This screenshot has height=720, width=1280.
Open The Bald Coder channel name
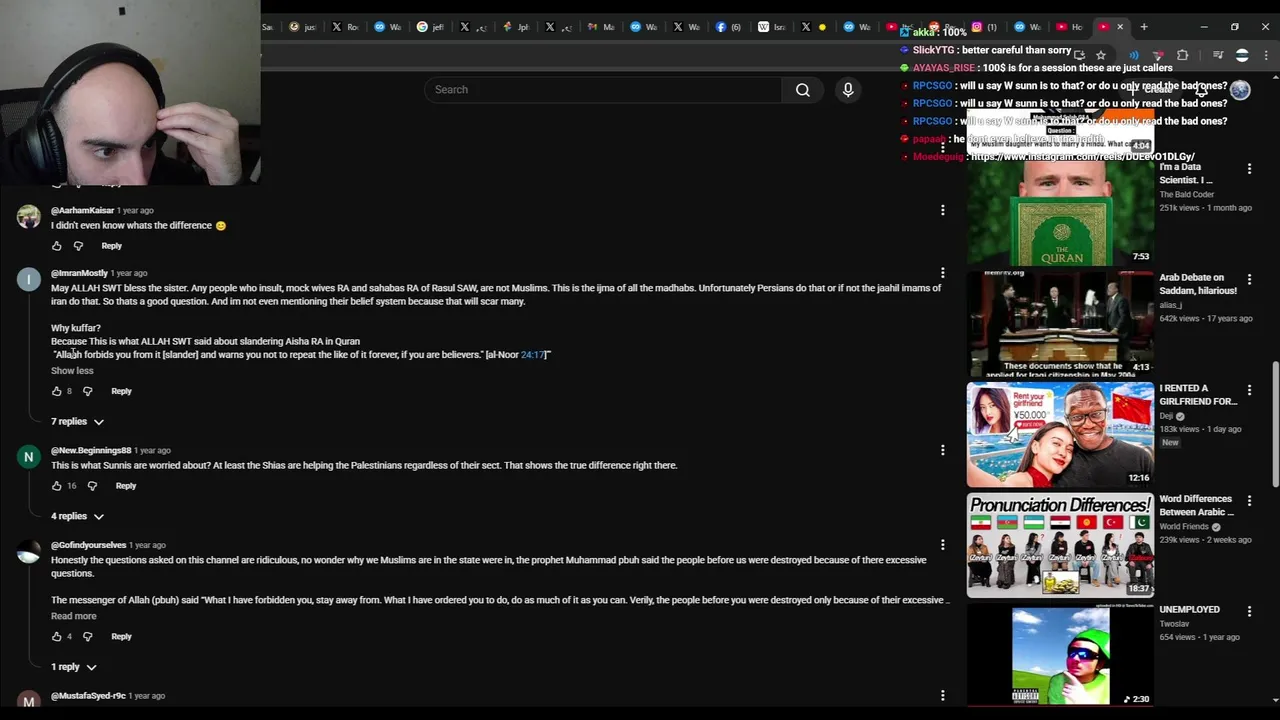pos(1186,194)
